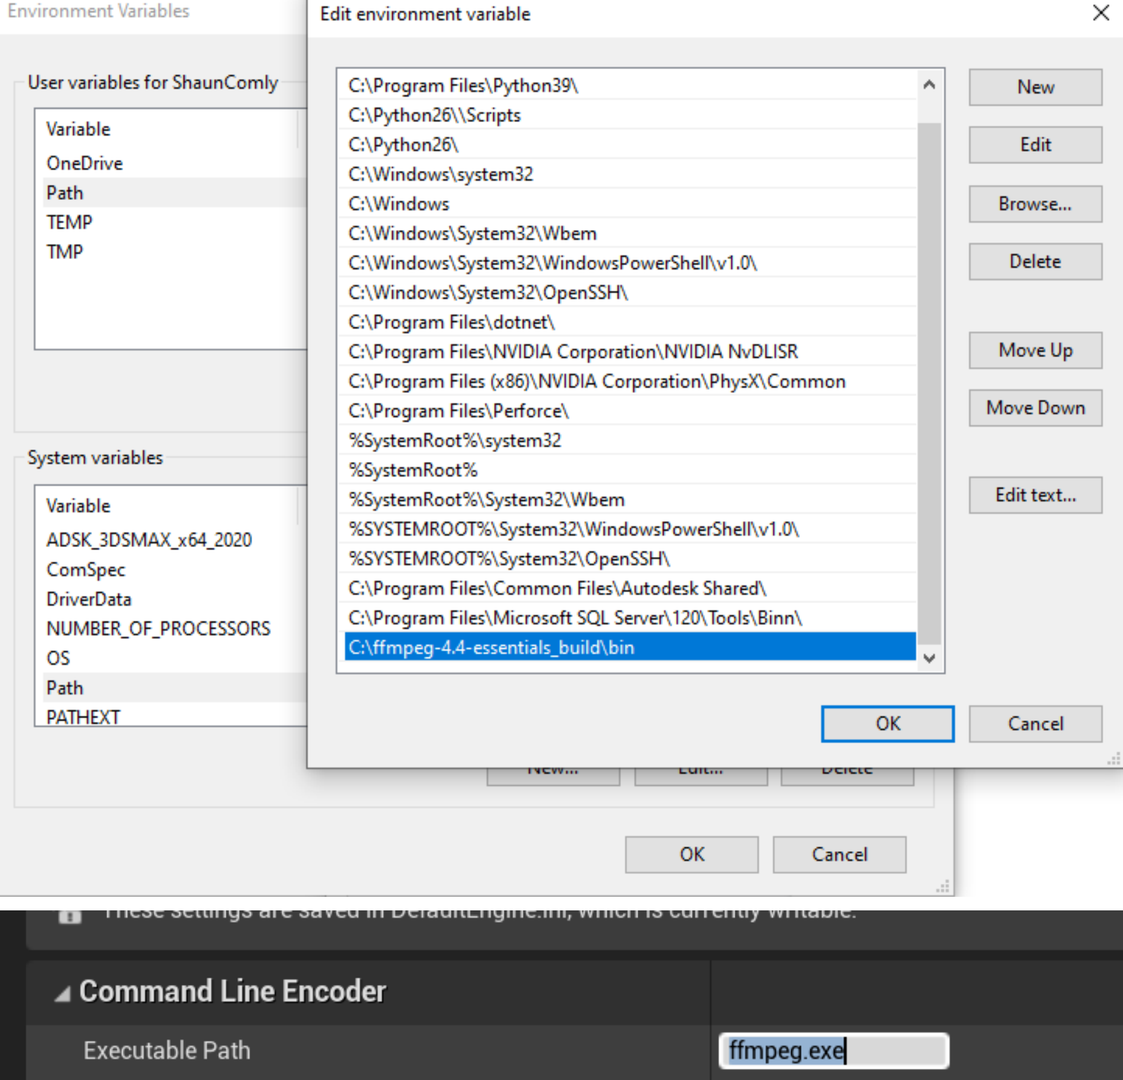This screenshot has height=1080, width=1123.
Task: Click the New button to add path entry
Action: click(1034, 87)
